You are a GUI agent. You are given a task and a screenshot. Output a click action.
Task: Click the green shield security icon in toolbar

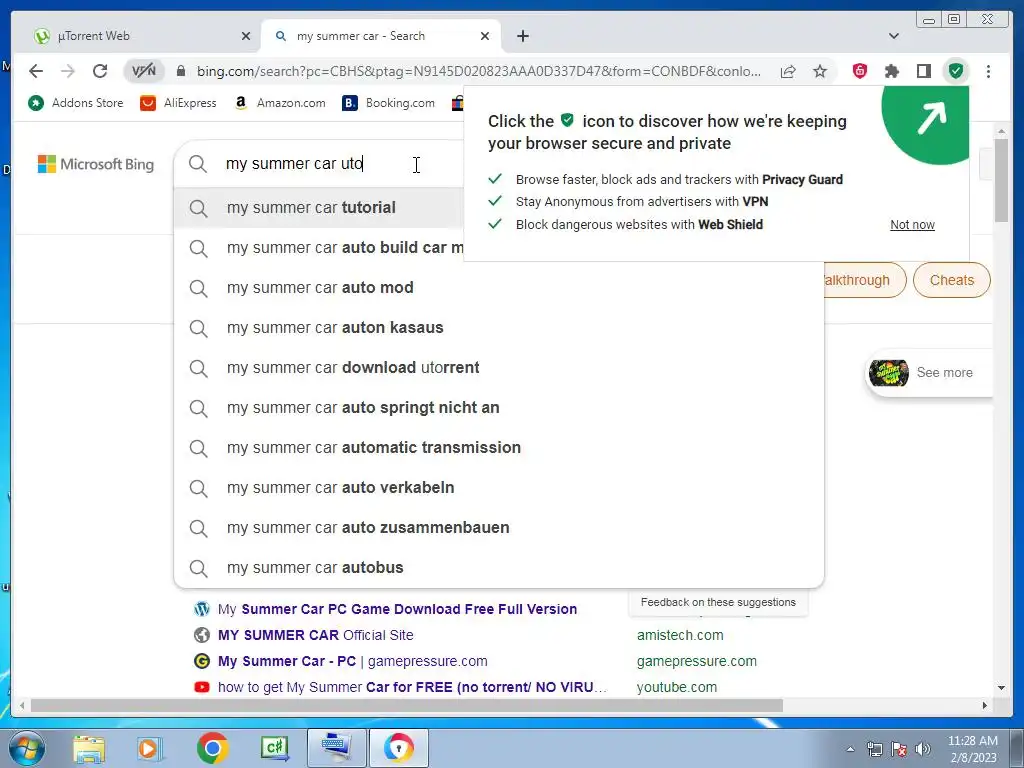coord(956,71)
